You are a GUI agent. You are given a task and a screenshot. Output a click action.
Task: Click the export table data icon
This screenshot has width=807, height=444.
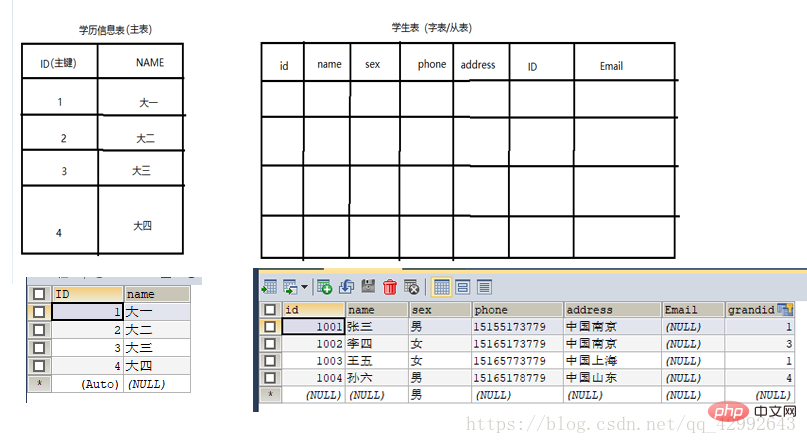(269, 287)
